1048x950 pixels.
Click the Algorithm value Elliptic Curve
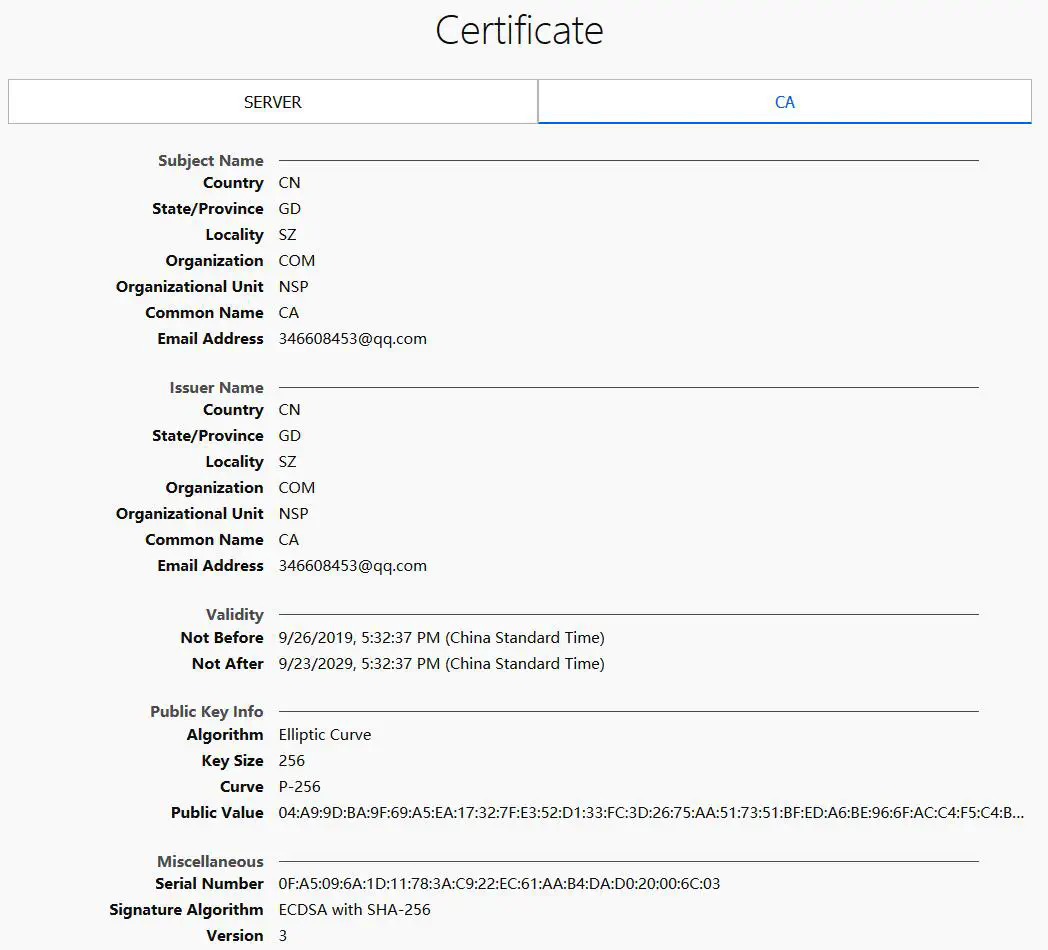tap(325, 734)
